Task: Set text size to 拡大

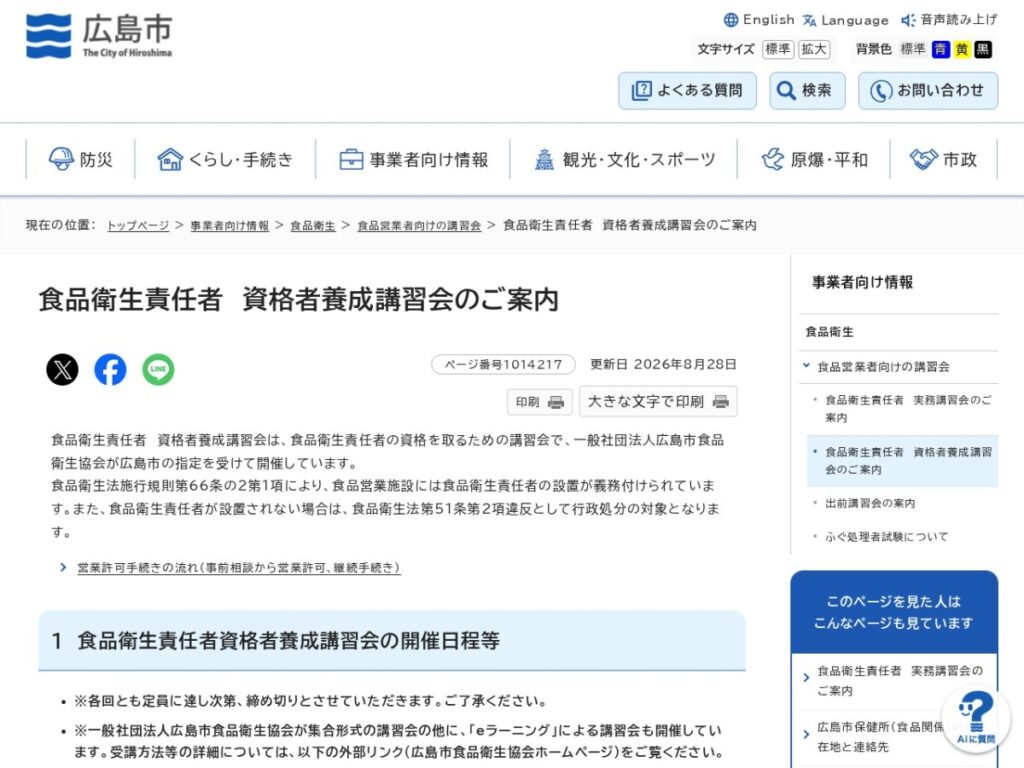Action: [814, 49]
